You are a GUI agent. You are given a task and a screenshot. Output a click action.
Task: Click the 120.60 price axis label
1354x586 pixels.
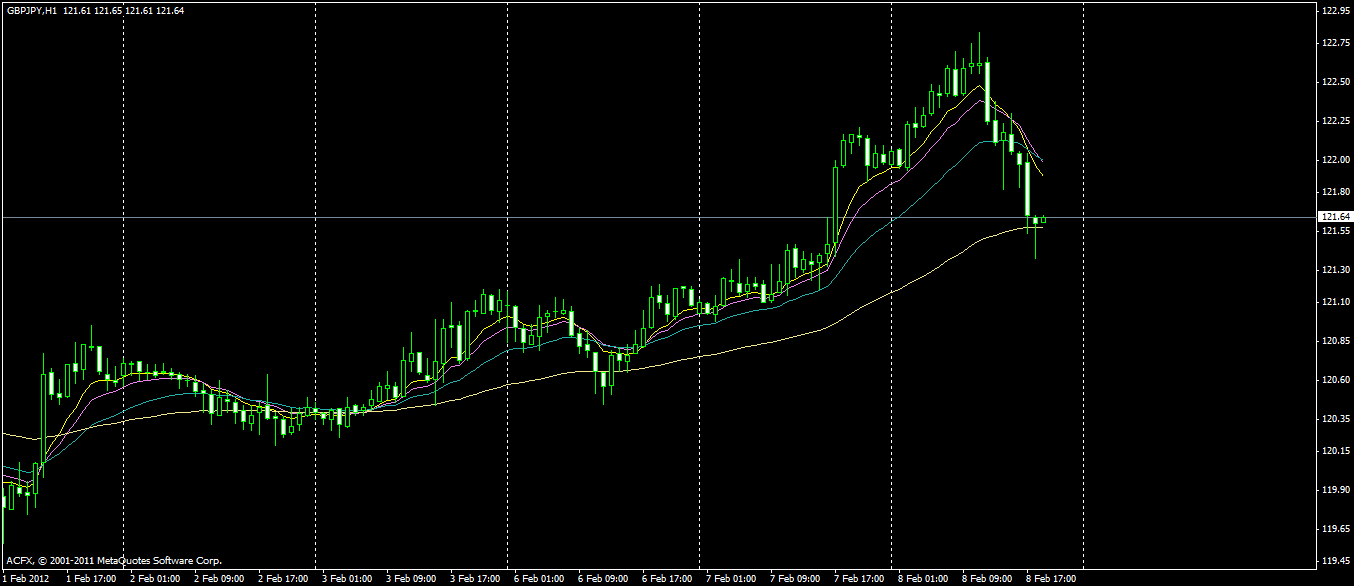[x=1336, y=380]
